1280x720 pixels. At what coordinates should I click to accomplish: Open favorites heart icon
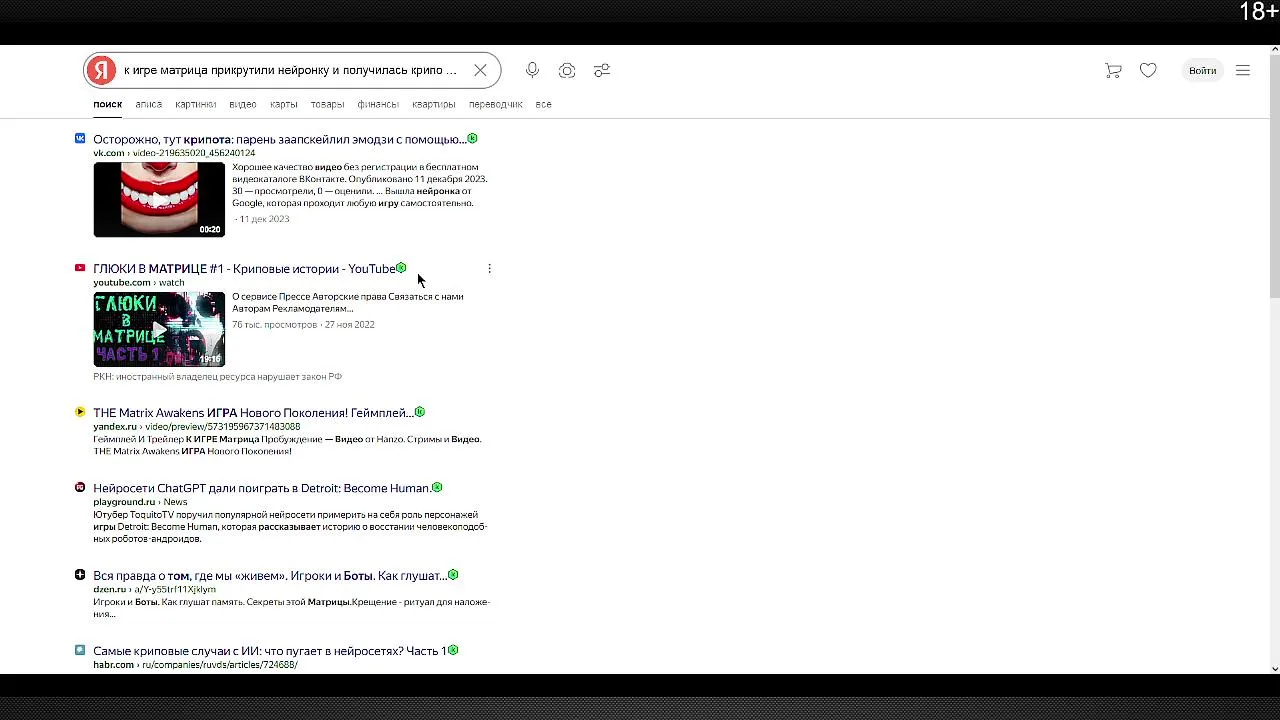point(1148,70)
